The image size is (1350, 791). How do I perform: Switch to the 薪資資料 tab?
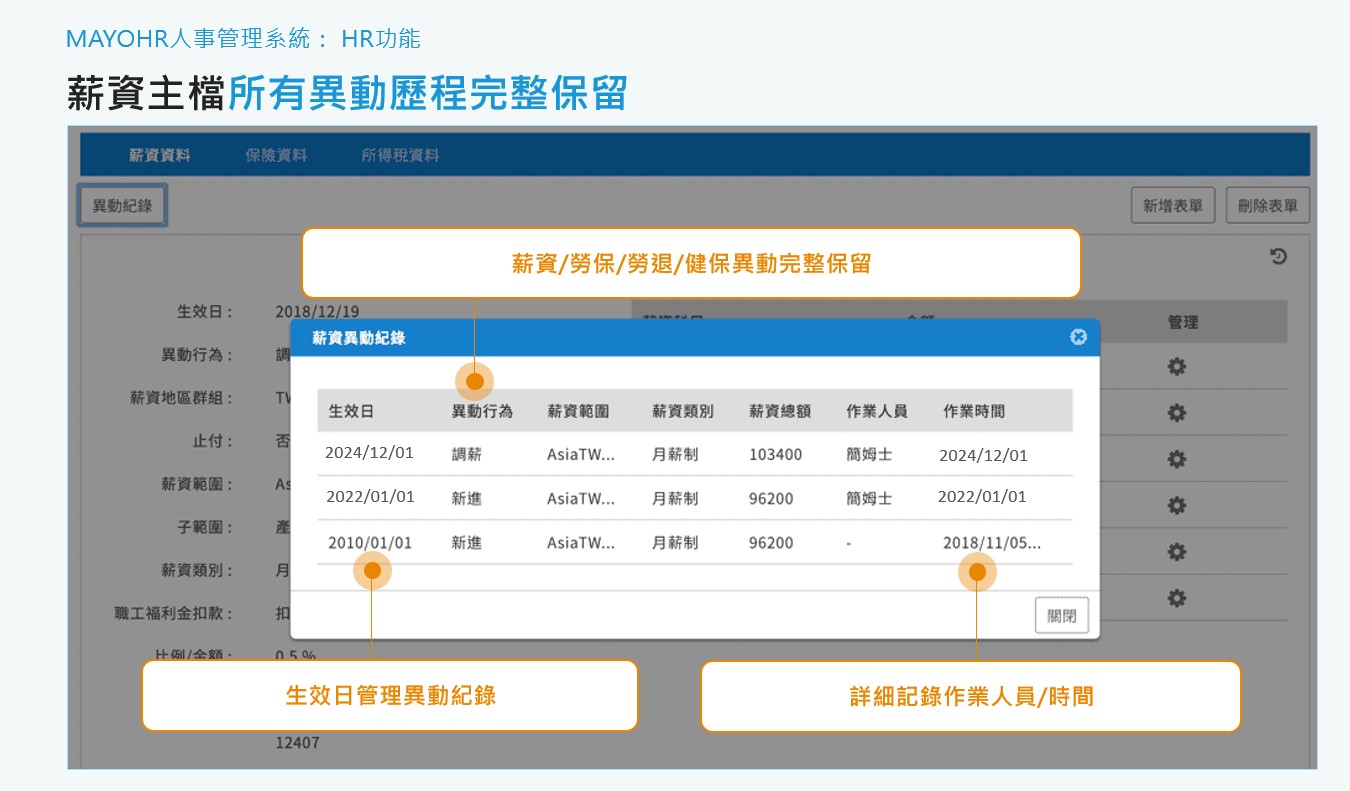159,155
